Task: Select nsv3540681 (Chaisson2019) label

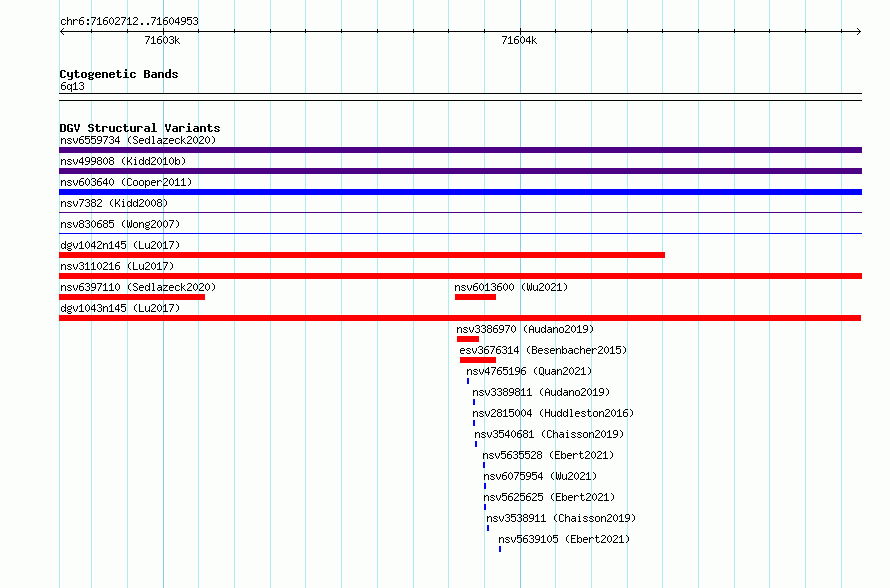Action: (549, 434)
